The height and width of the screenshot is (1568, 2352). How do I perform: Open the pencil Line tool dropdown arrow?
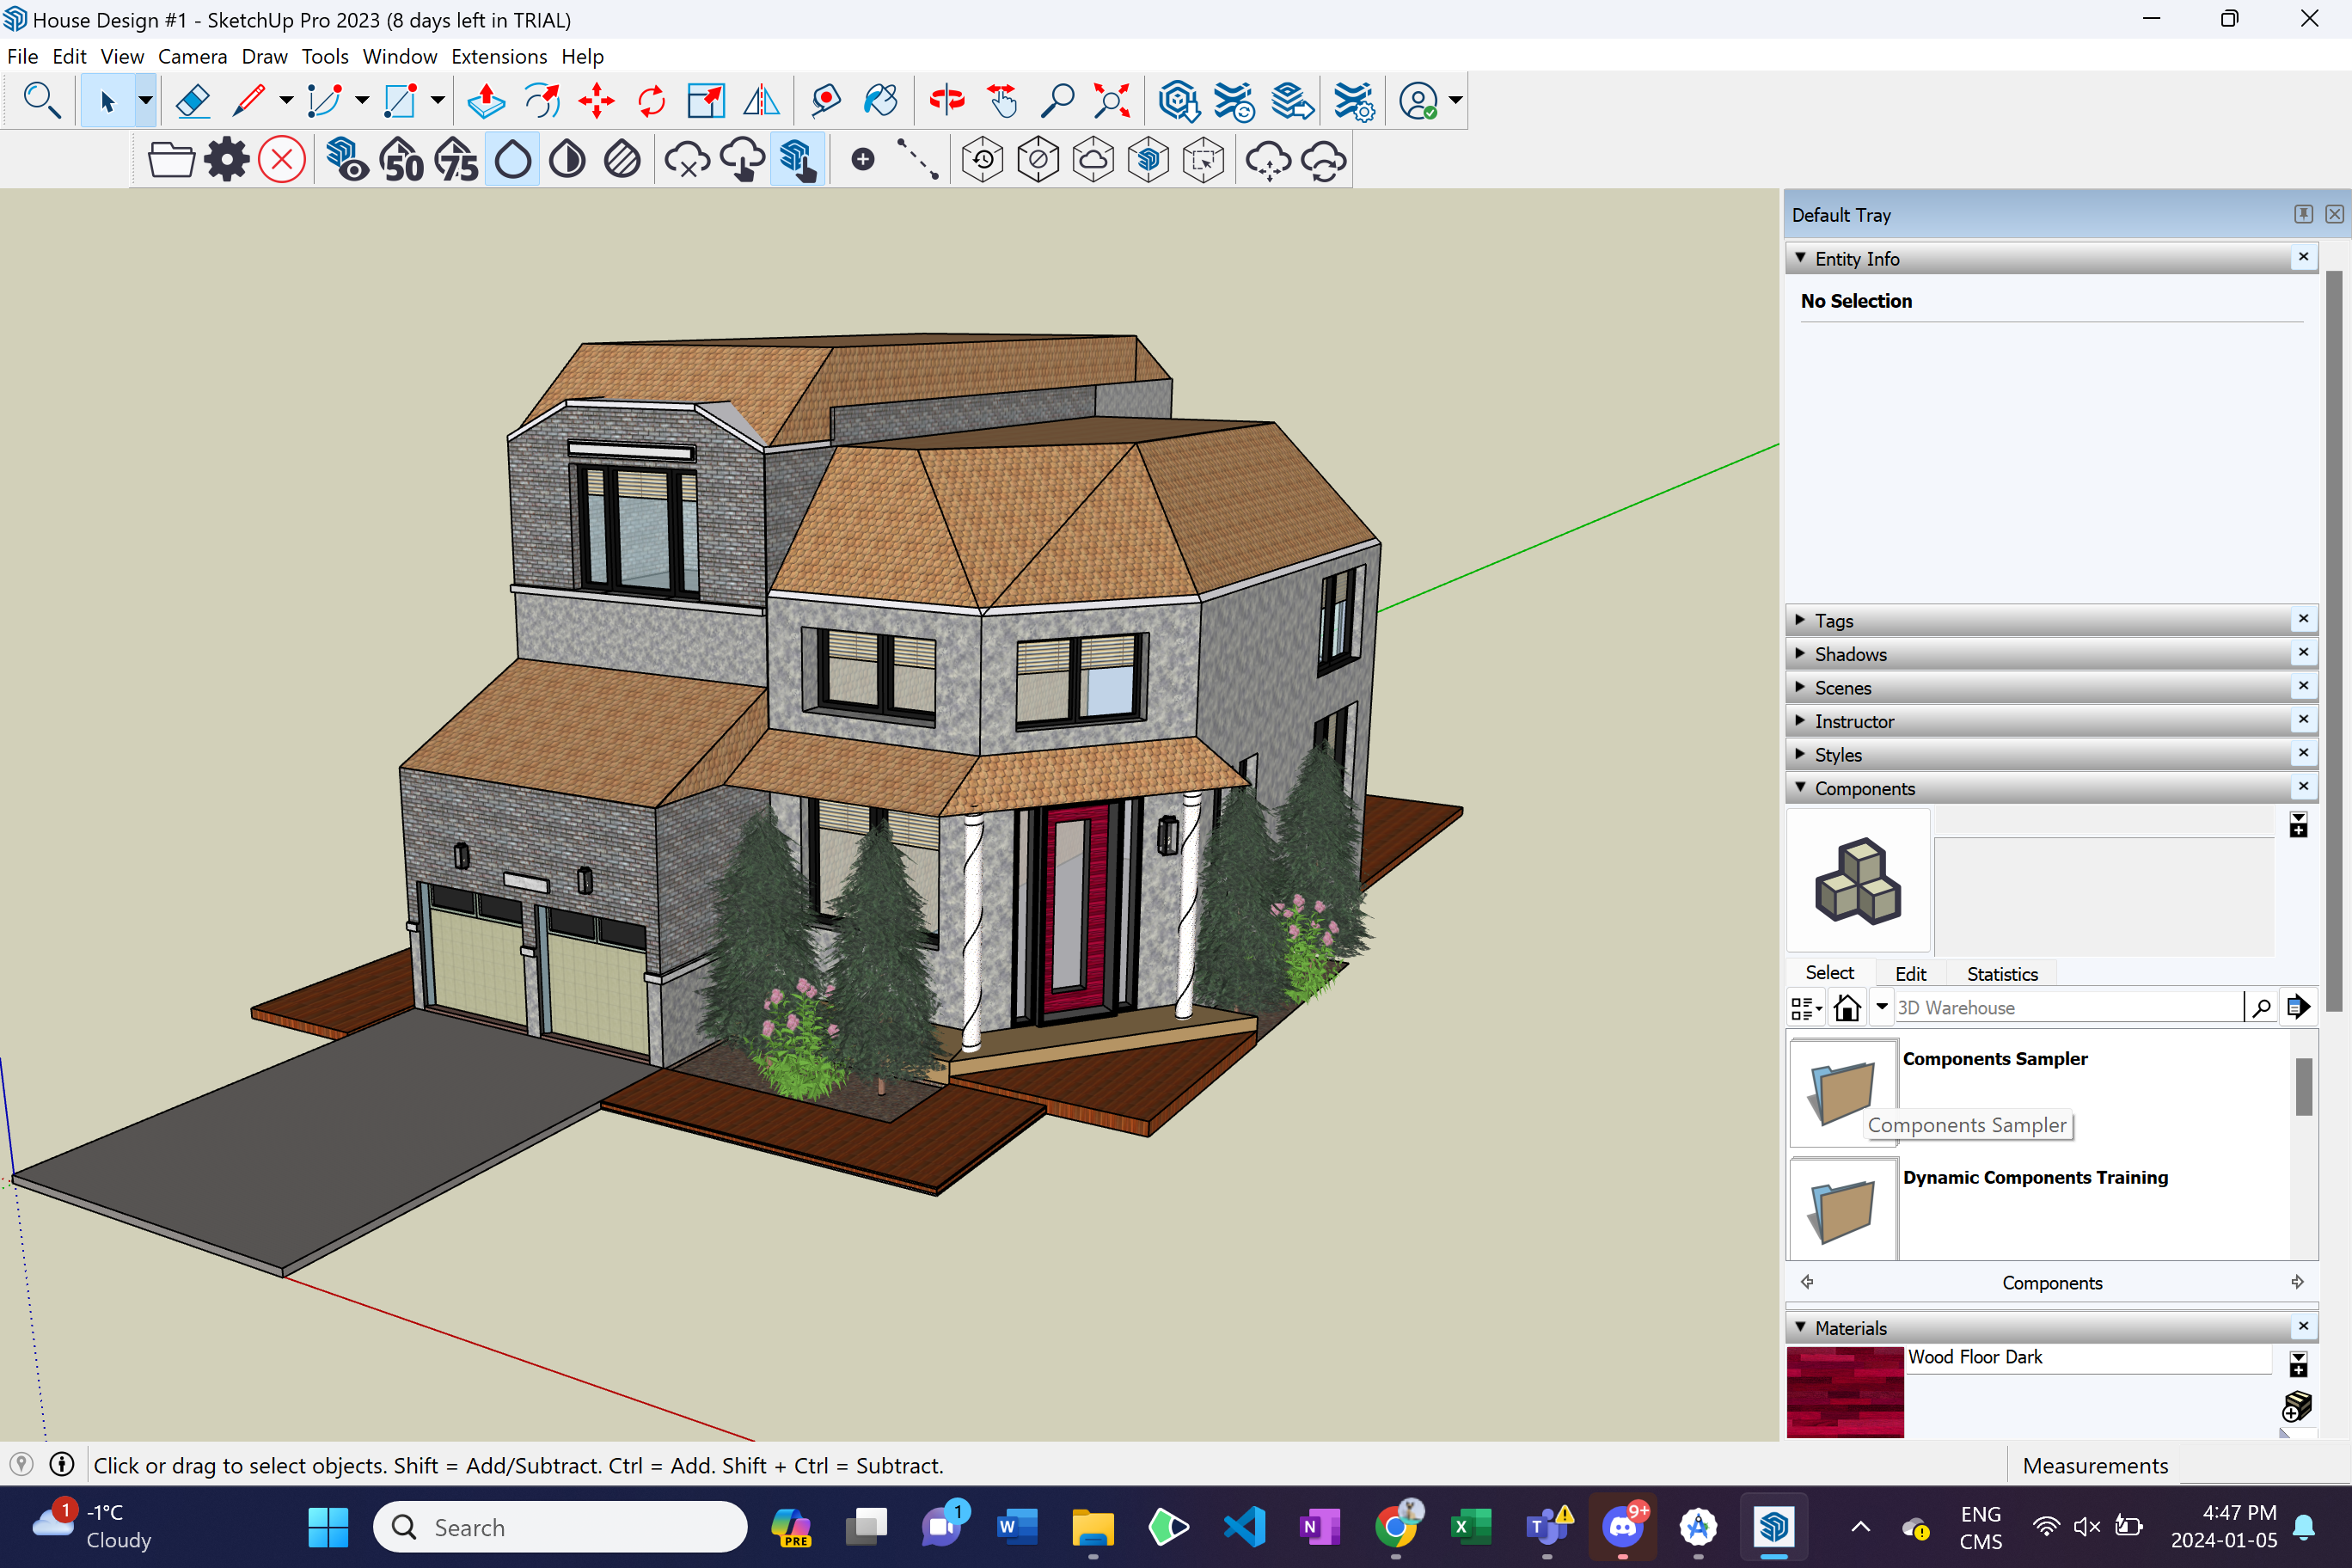tap(286, 100)
